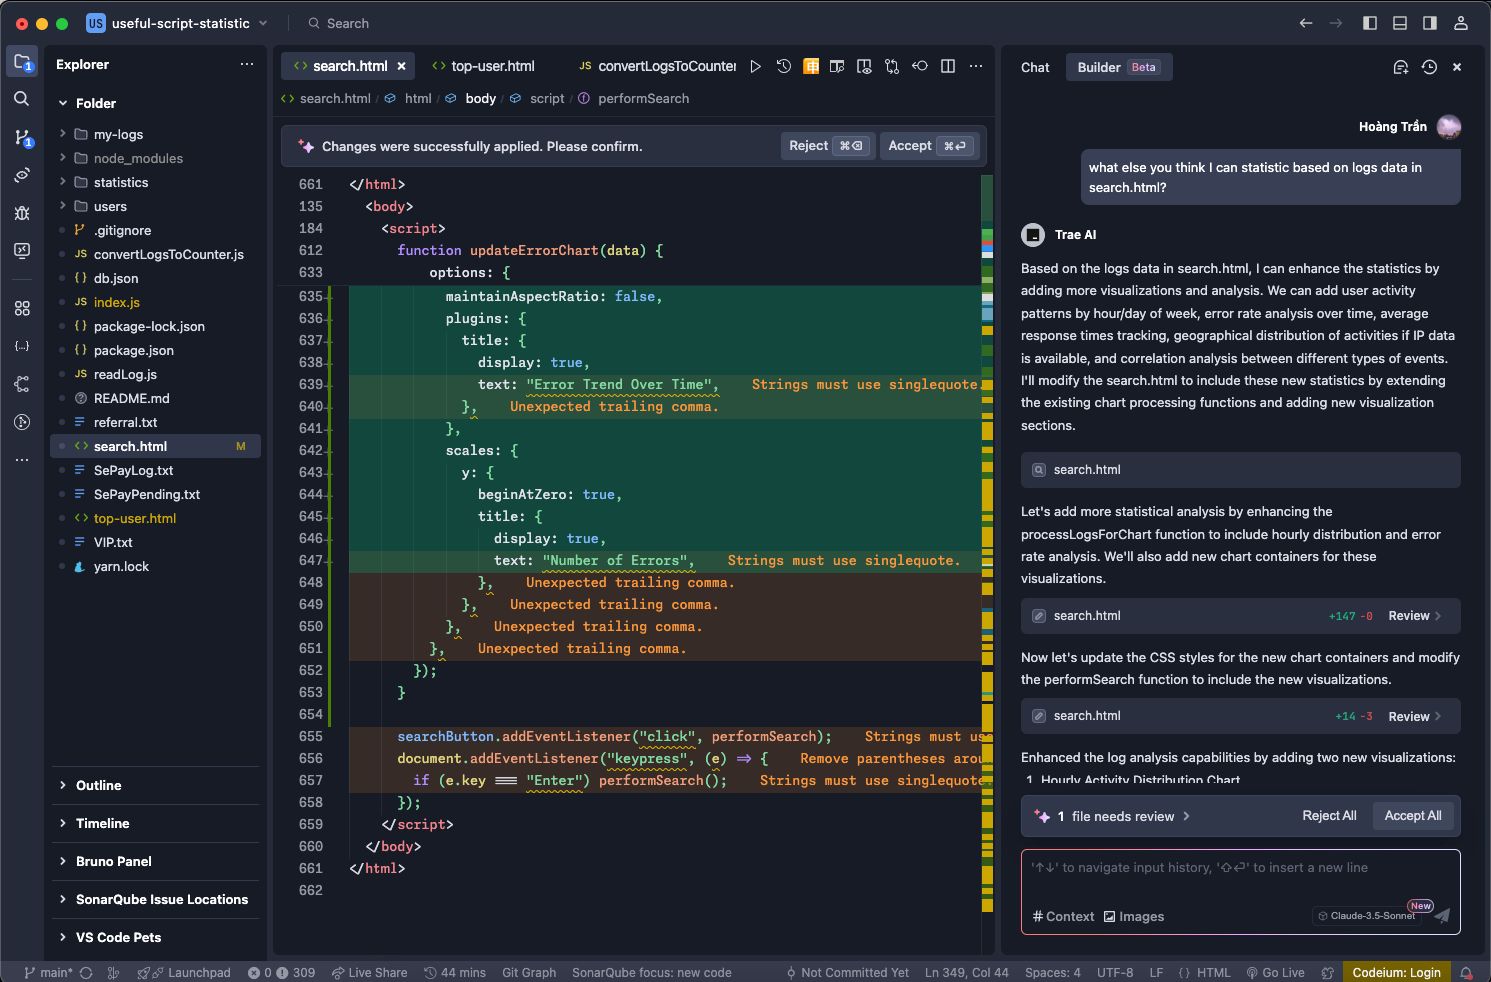Close the search.html editor tab
The width and height of the screenshot is (1491, 982).
(402, 66)
